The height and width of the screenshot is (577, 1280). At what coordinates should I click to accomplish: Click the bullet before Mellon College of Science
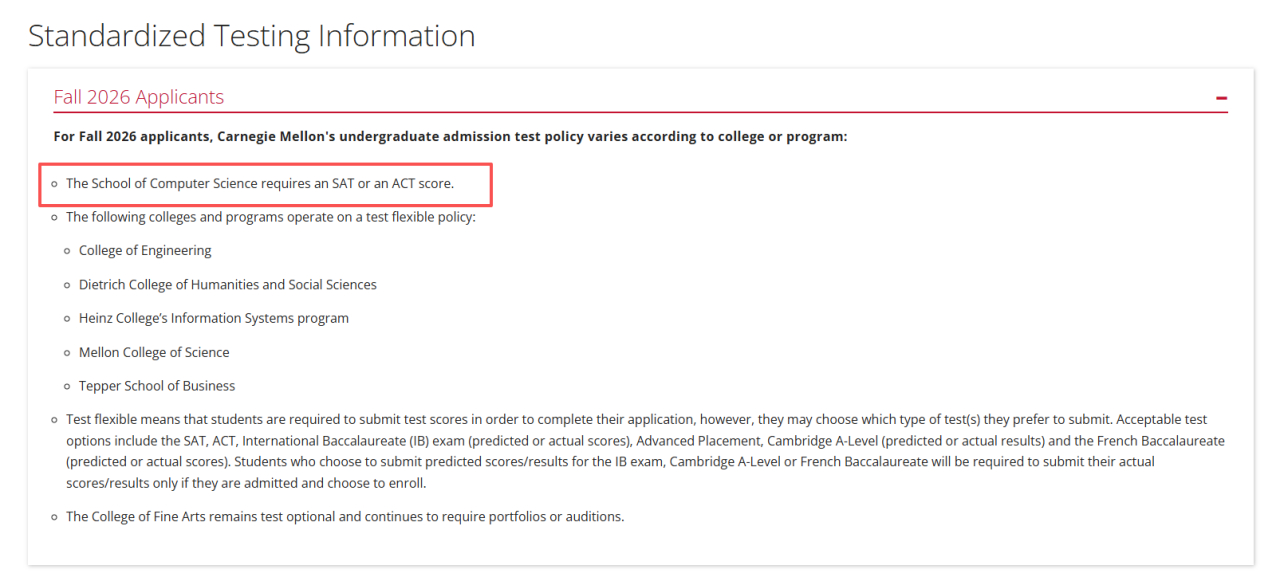click(x=68, y=353)
